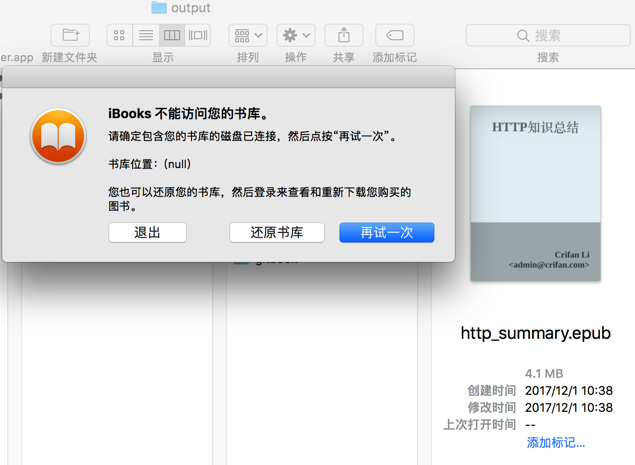The image size is (635, 465).
Task: Click the 添加标记... link in preview pane
Action: (x=556, y=442)
